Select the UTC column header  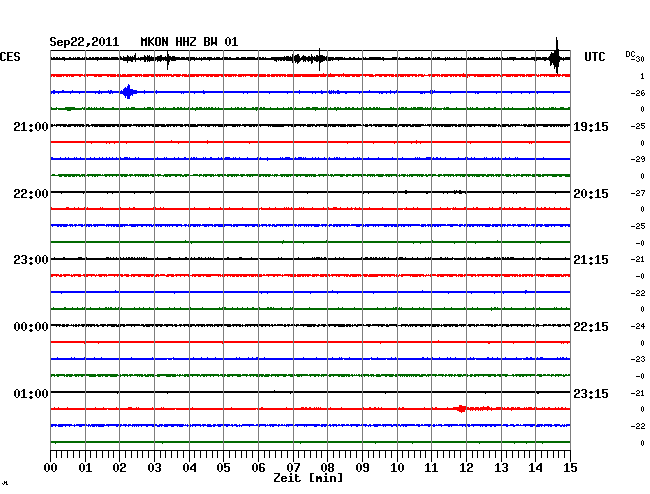(x=594, y=57)
